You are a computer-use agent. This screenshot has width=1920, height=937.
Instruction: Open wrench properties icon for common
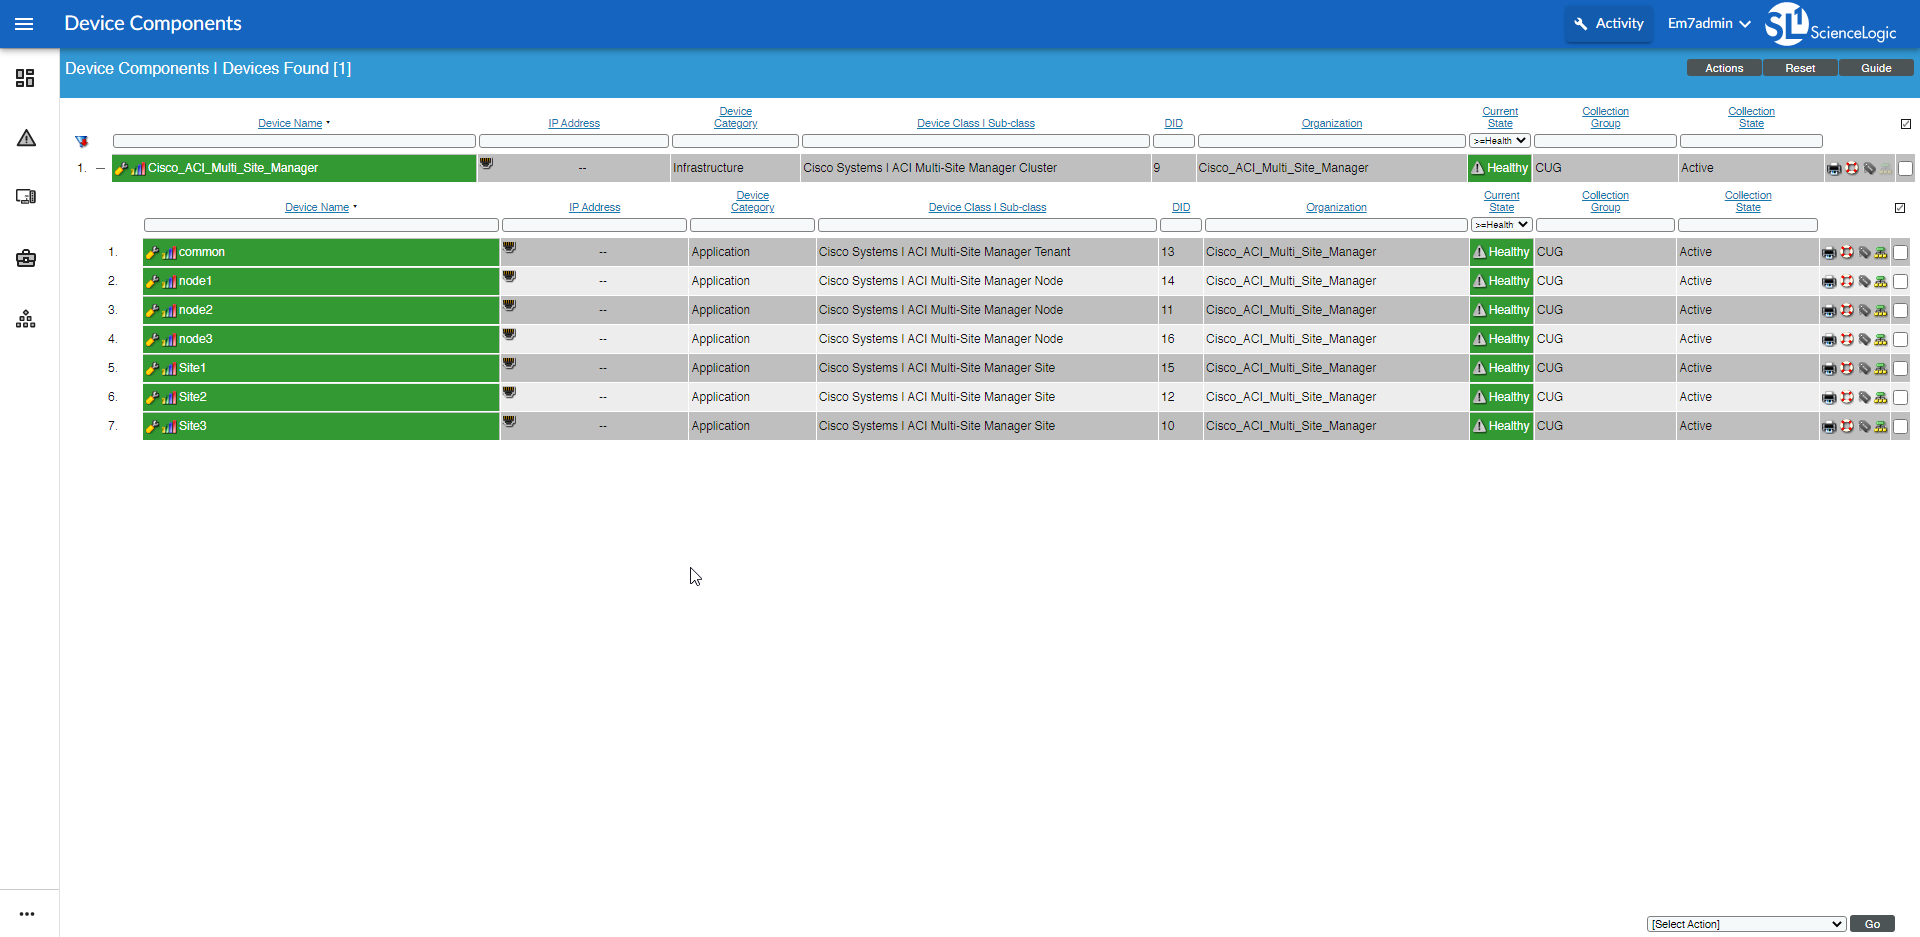click(x=153, y=252)
